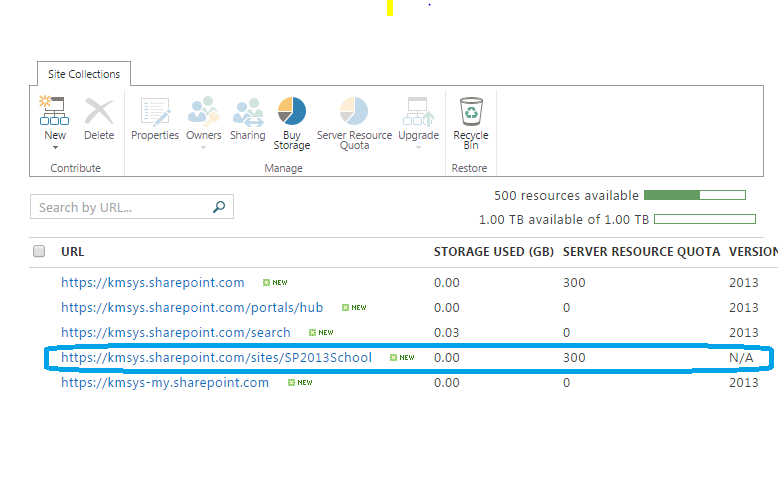
Task: Open the kmsys-my.sharepoint.com link
Action: click(165, 383)
